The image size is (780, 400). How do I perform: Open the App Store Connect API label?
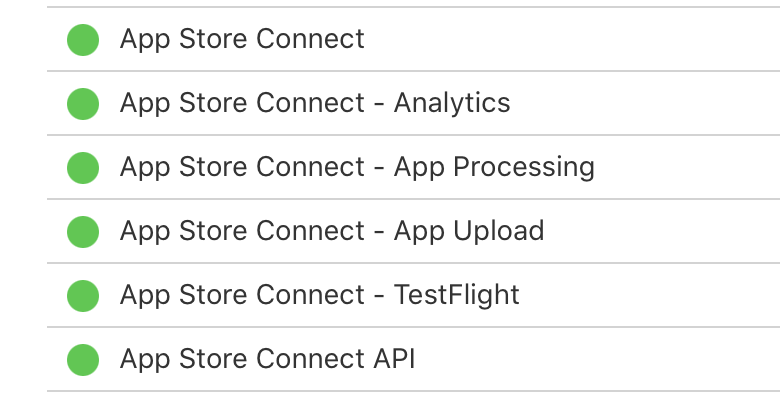(267, 360)
